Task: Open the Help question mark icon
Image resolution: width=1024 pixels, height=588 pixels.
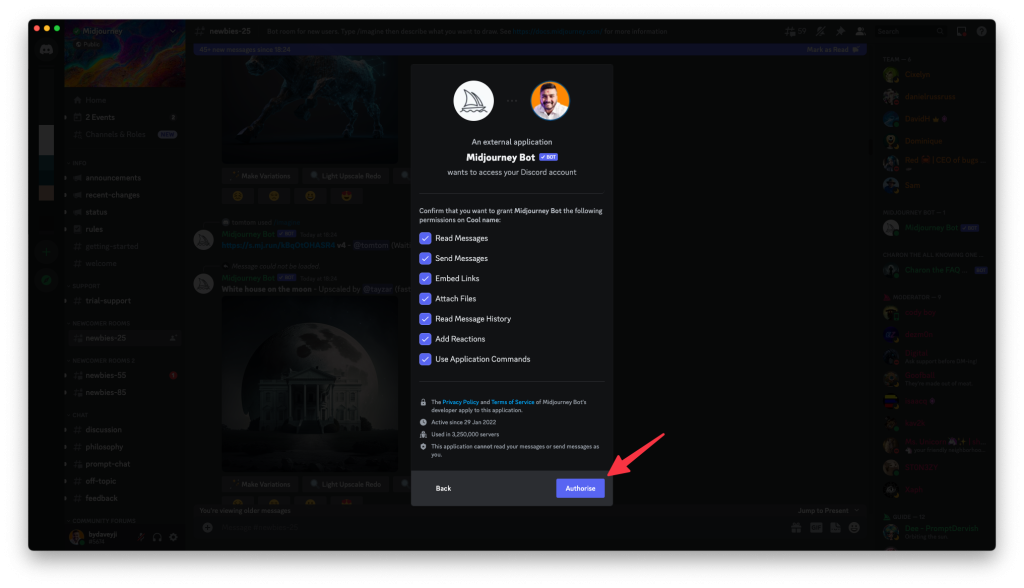Action: 982,31
